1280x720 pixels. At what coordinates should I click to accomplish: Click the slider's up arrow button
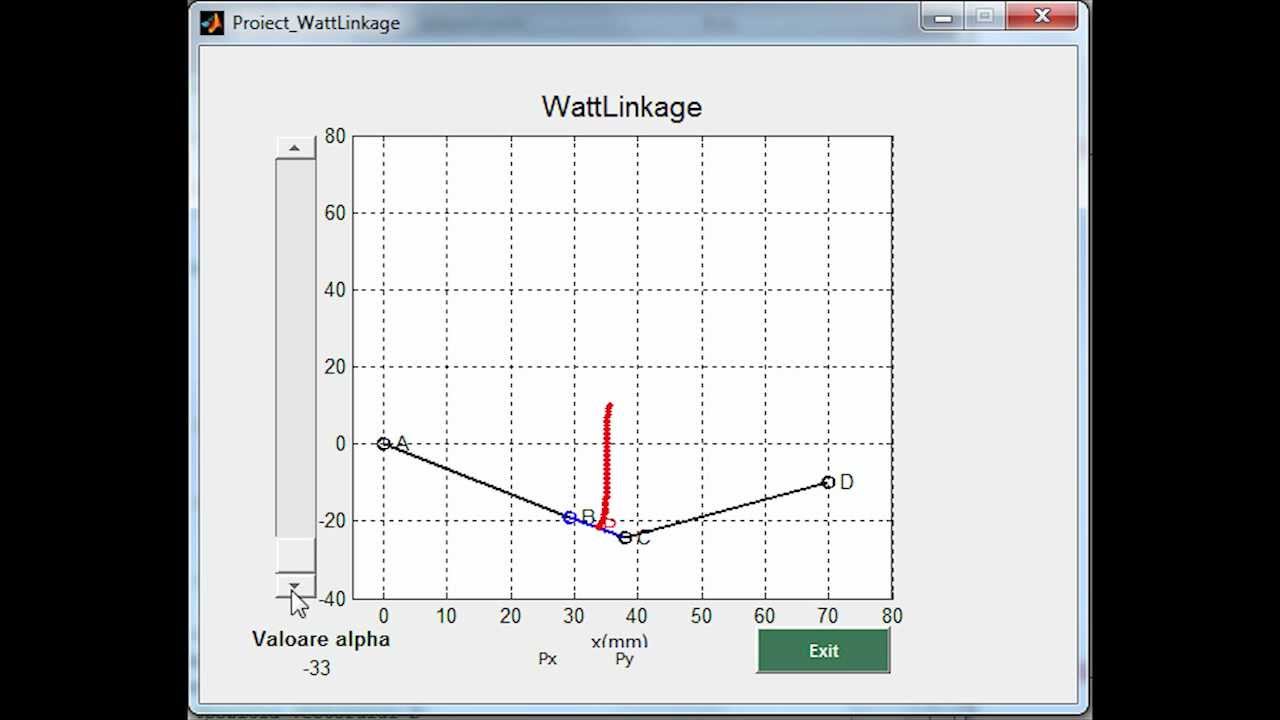(295, 148)
